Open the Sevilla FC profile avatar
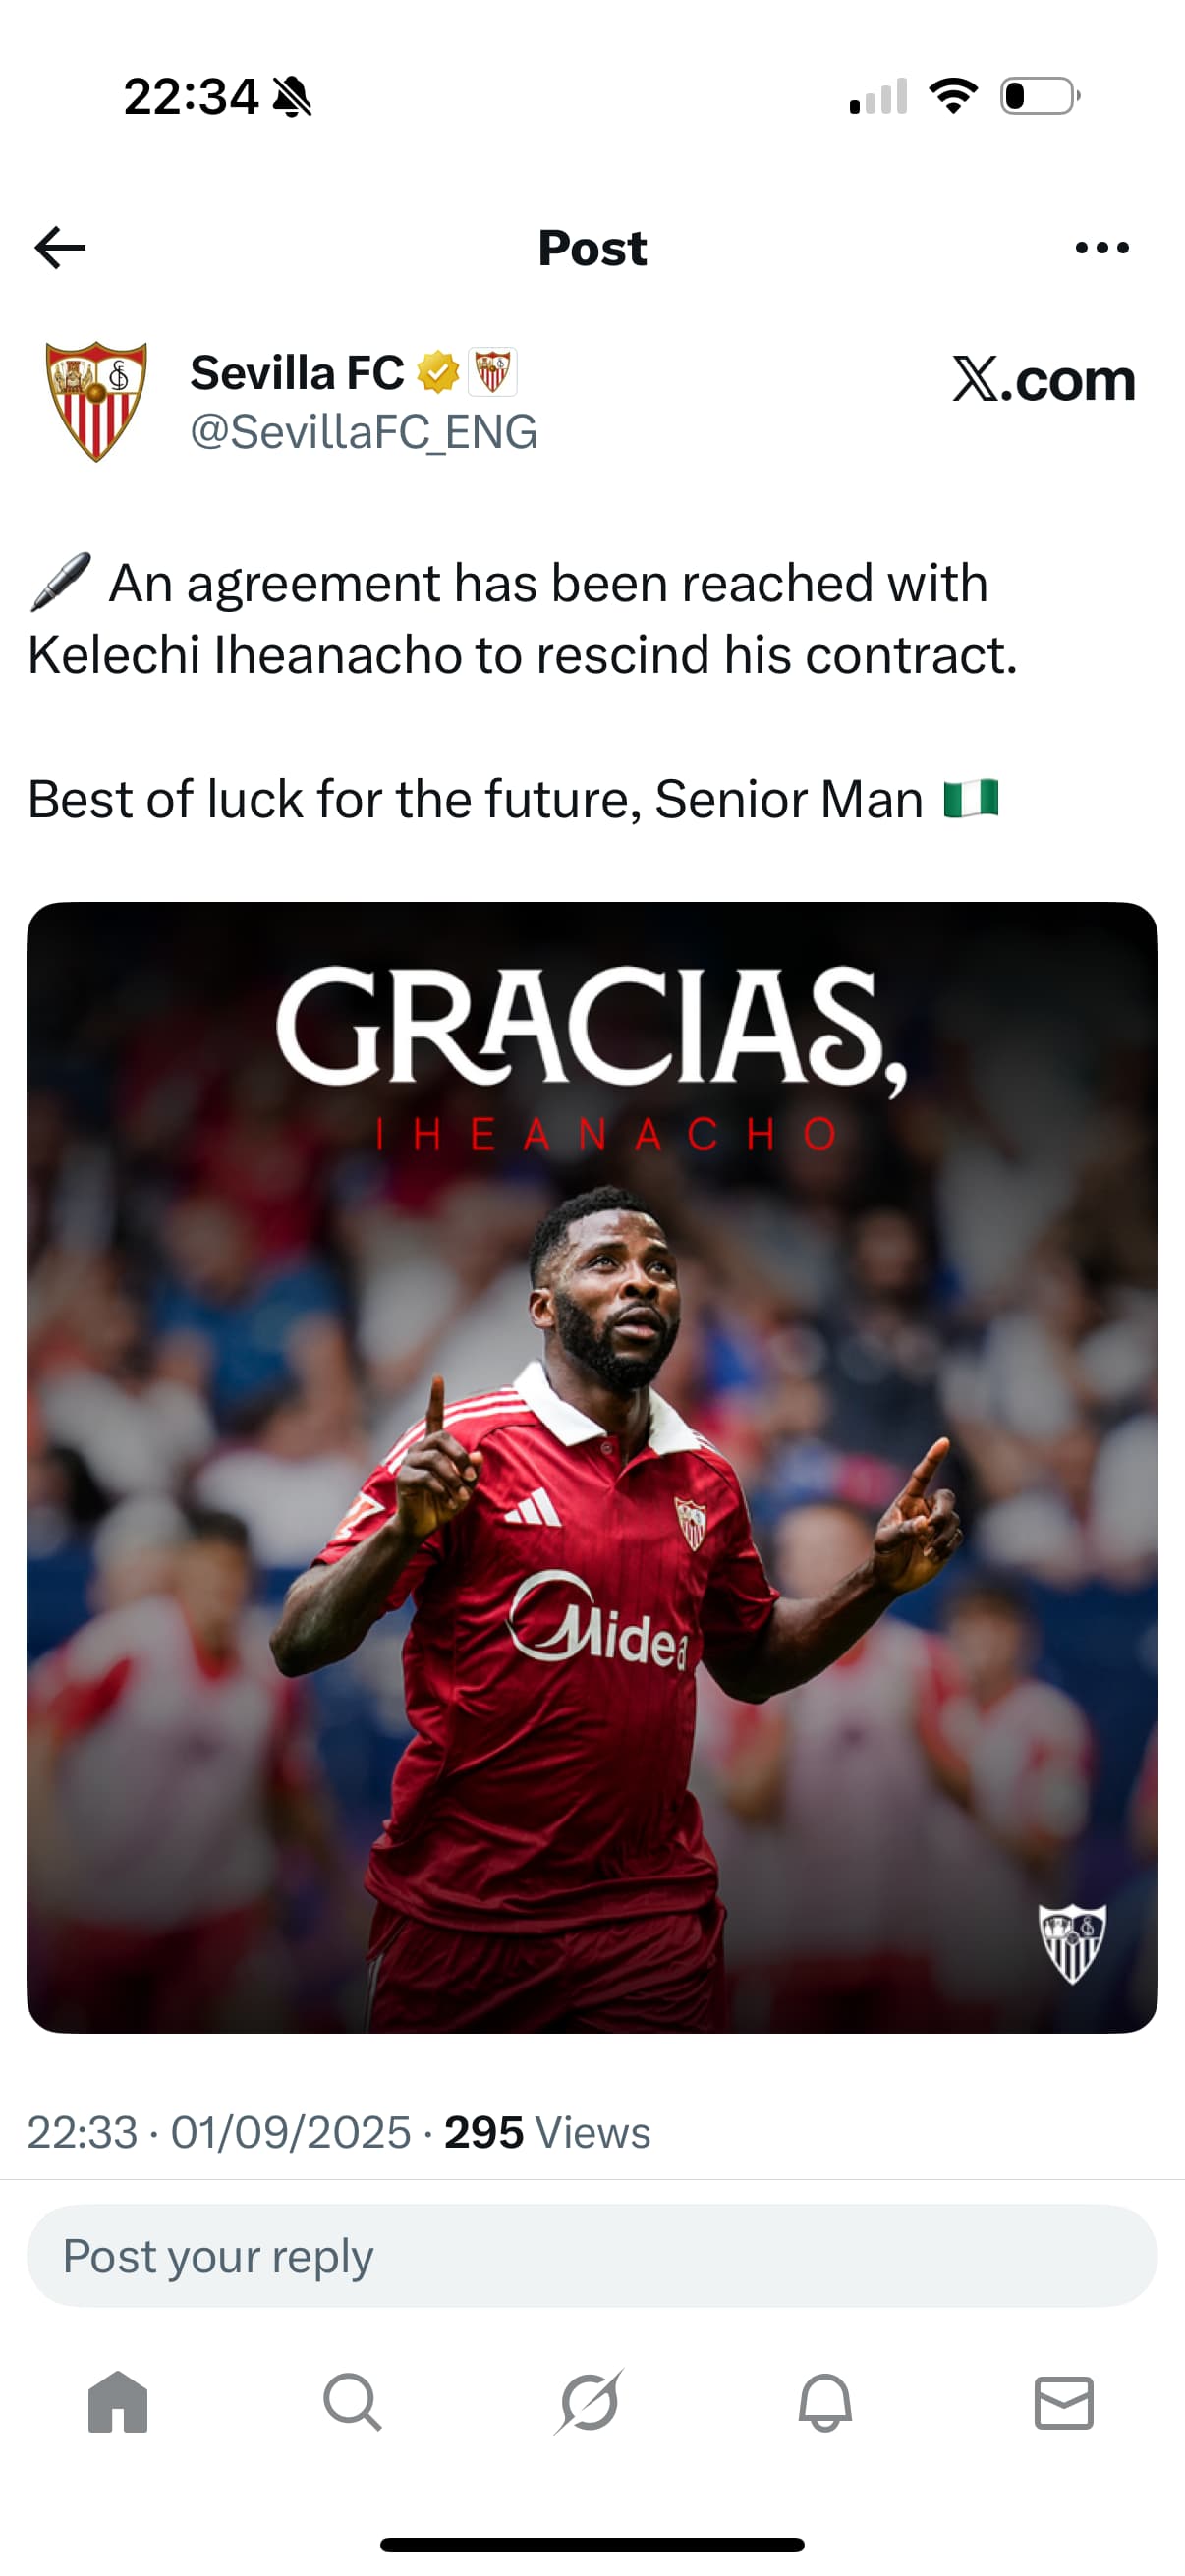Image resolution: width=1185 pixels, height=2576 pixels. tap(97, 401)
